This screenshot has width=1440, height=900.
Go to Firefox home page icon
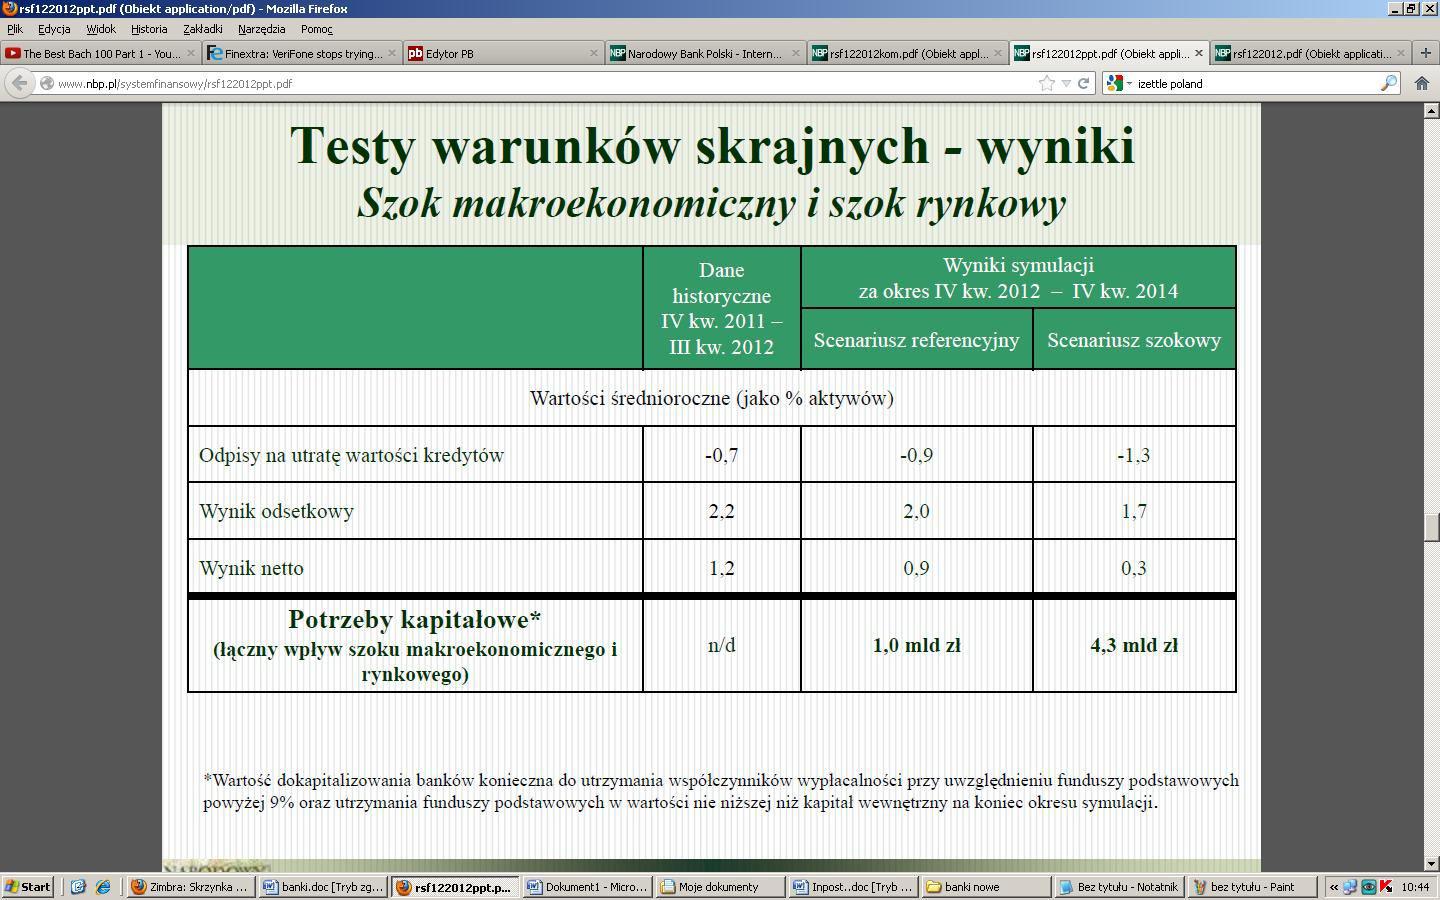click(x=1421, y=83)
